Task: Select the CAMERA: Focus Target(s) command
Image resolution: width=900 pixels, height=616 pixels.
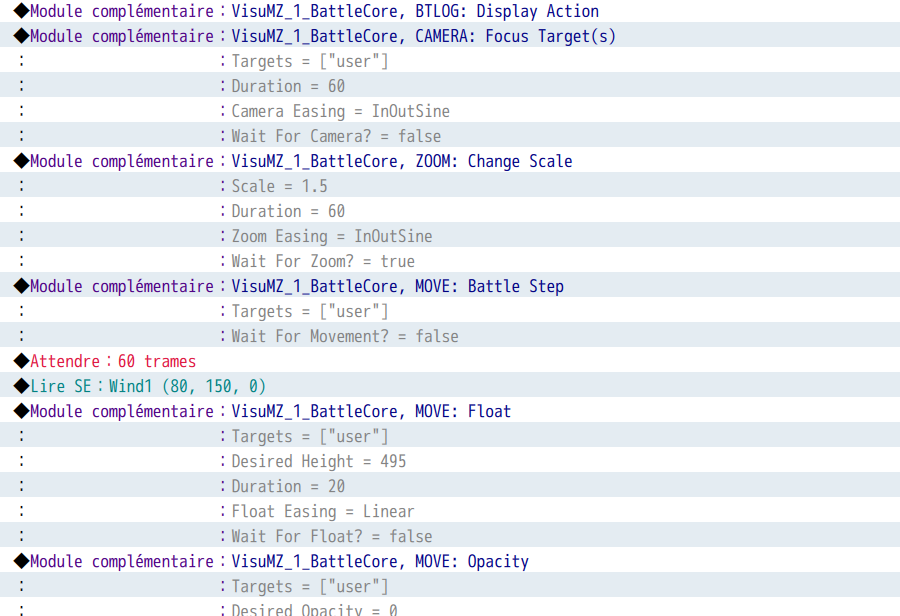Action: tap(423, 36)
